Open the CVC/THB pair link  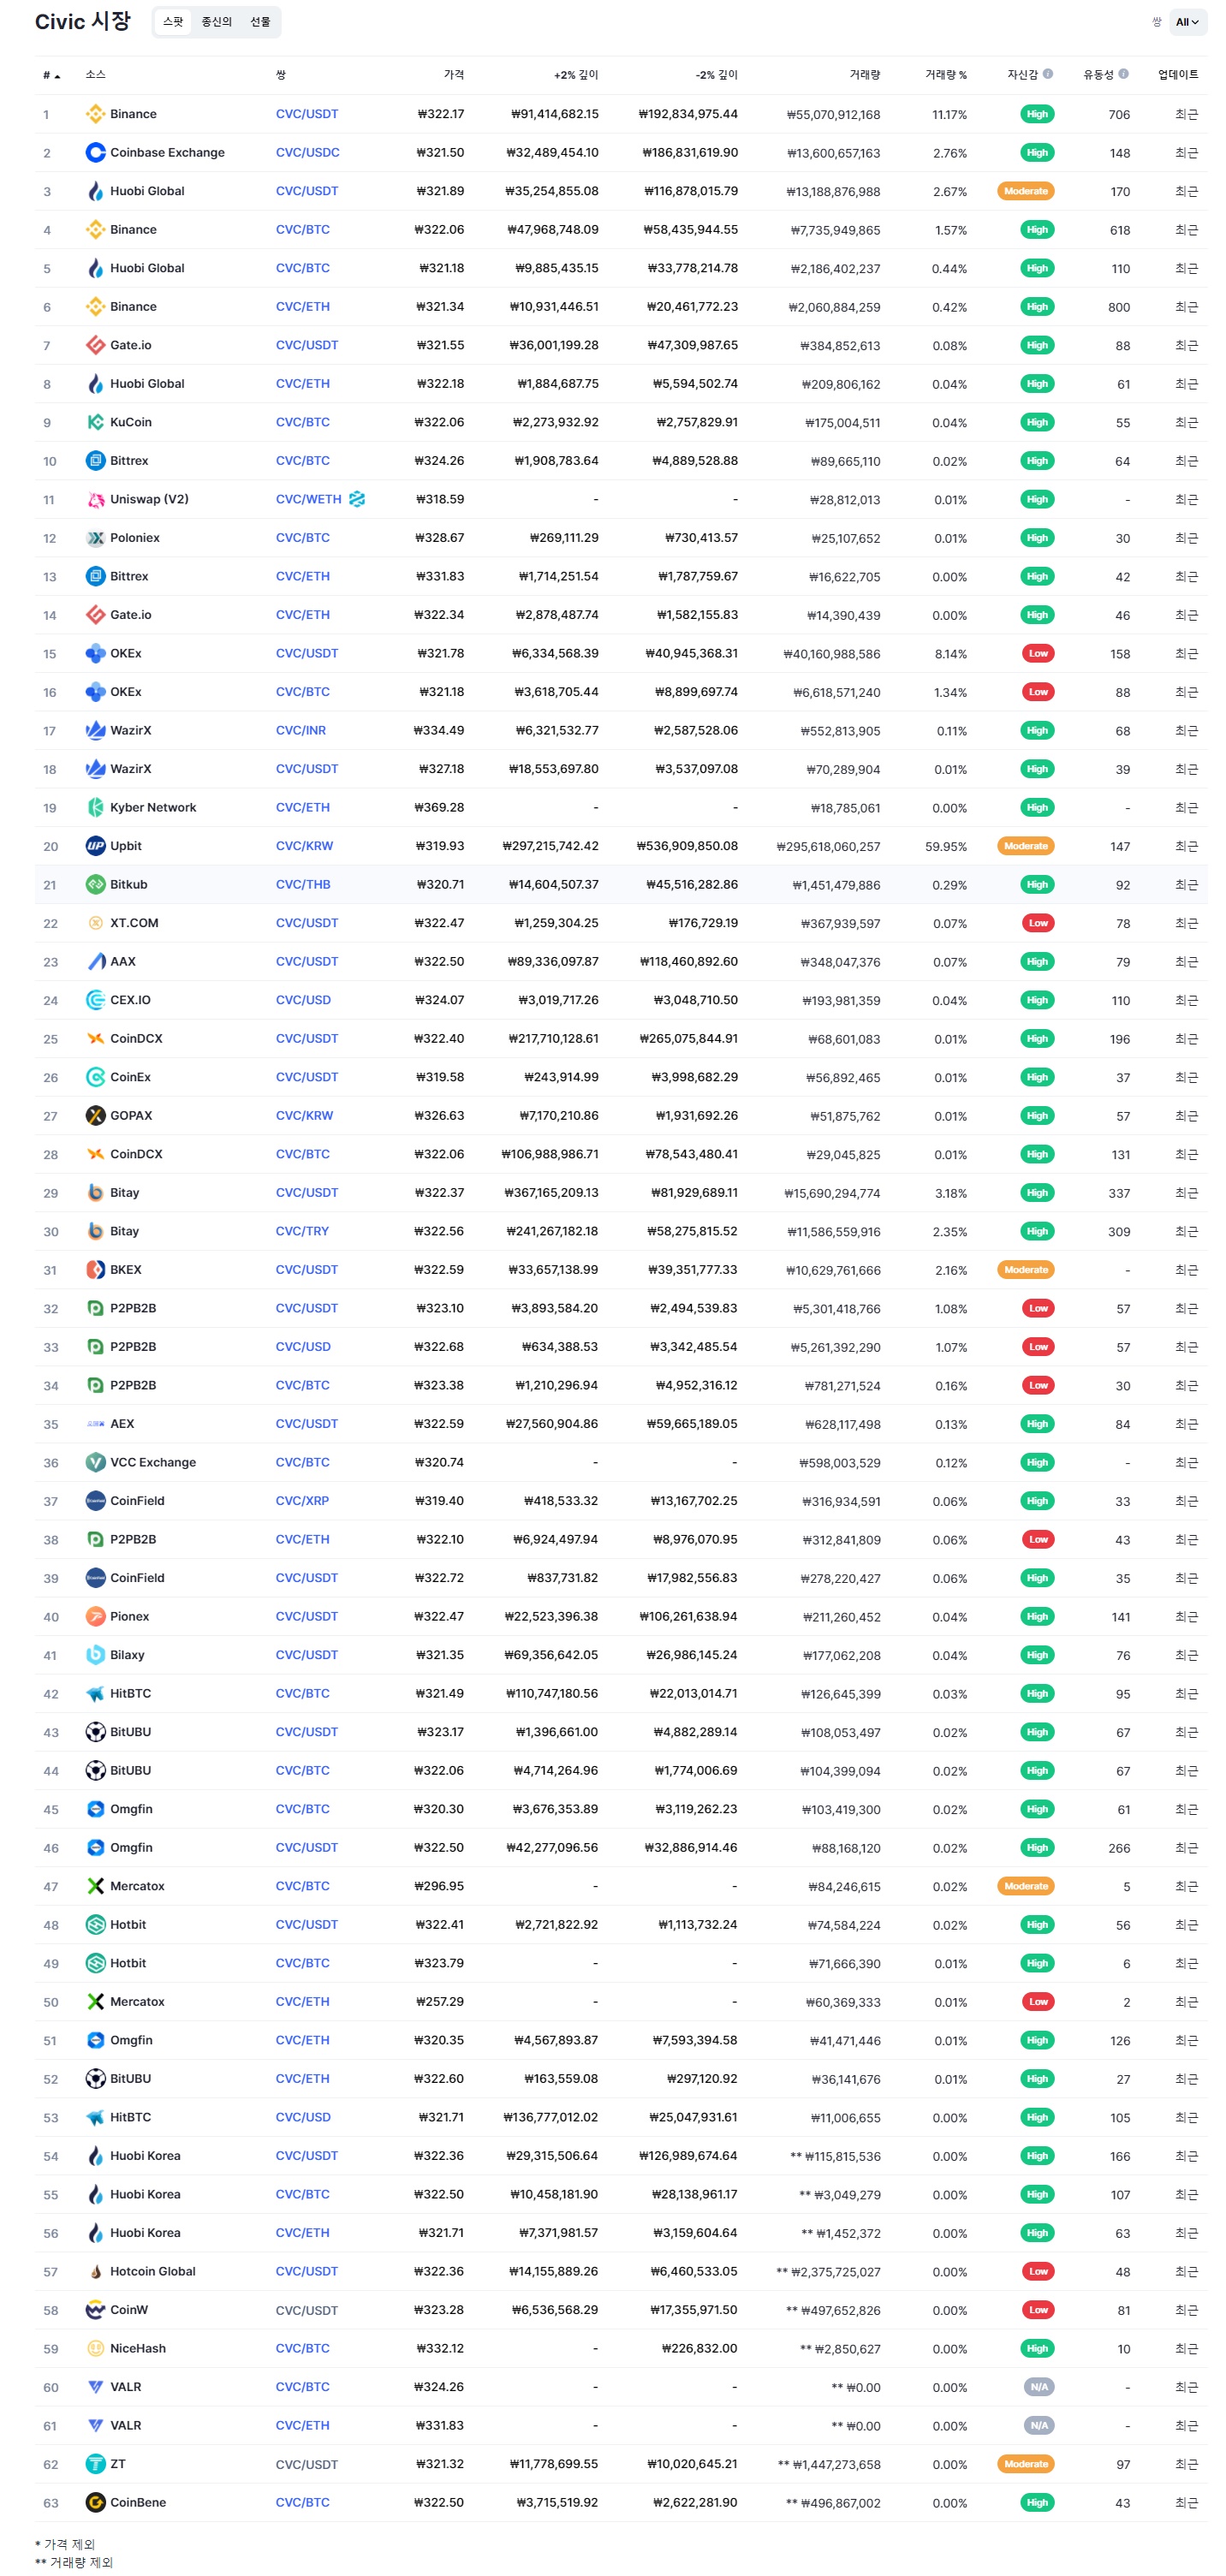(x=303, y=884)
